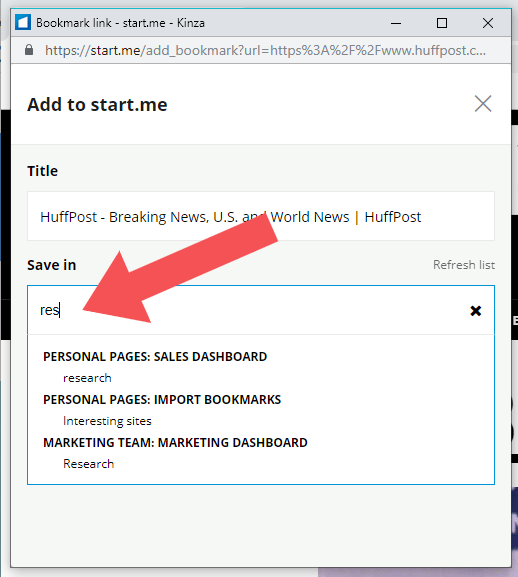Click the Refresh list link
This screenshot has width=518, height=577.
pyautogui.click(x=464, y=265)
